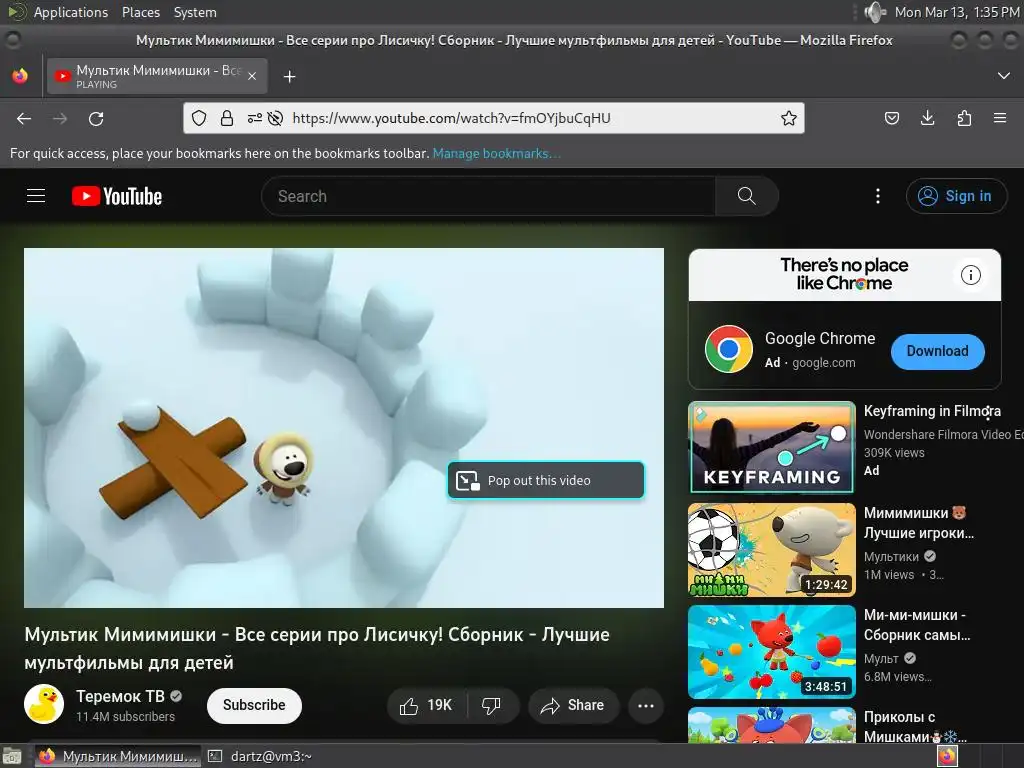Bookmark this page with star icon
This screenshot has height=768, width=1024.
789,118
